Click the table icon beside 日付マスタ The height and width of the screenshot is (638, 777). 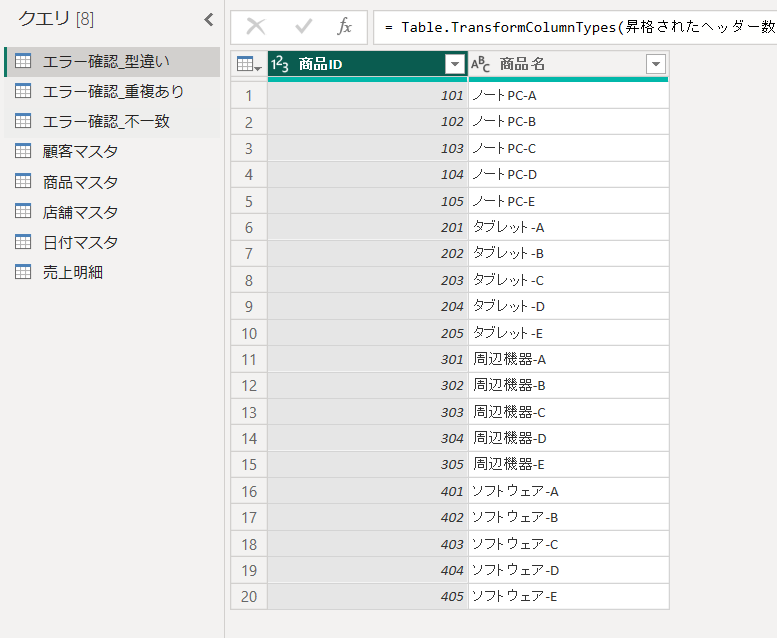23,241
